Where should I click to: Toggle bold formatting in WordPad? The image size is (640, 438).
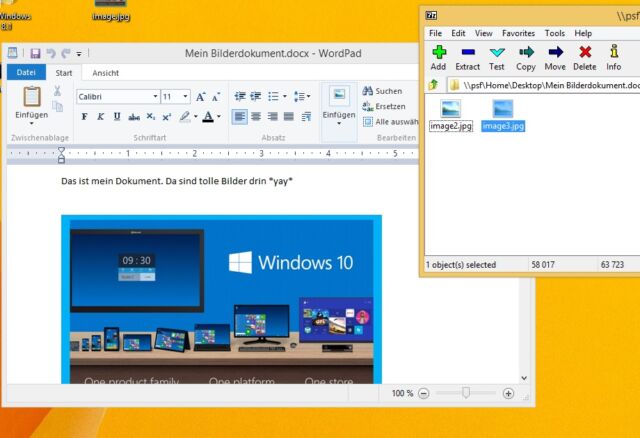(x=84, y=117)
